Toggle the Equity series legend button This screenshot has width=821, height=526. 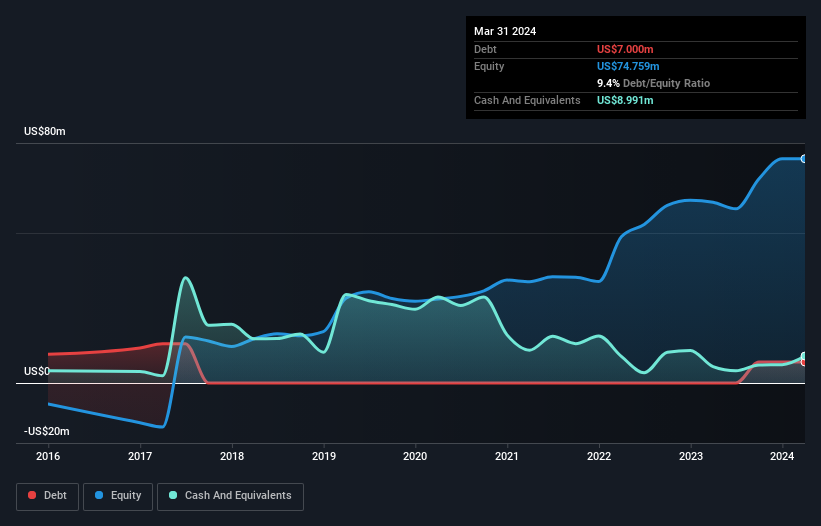[118, 496]
